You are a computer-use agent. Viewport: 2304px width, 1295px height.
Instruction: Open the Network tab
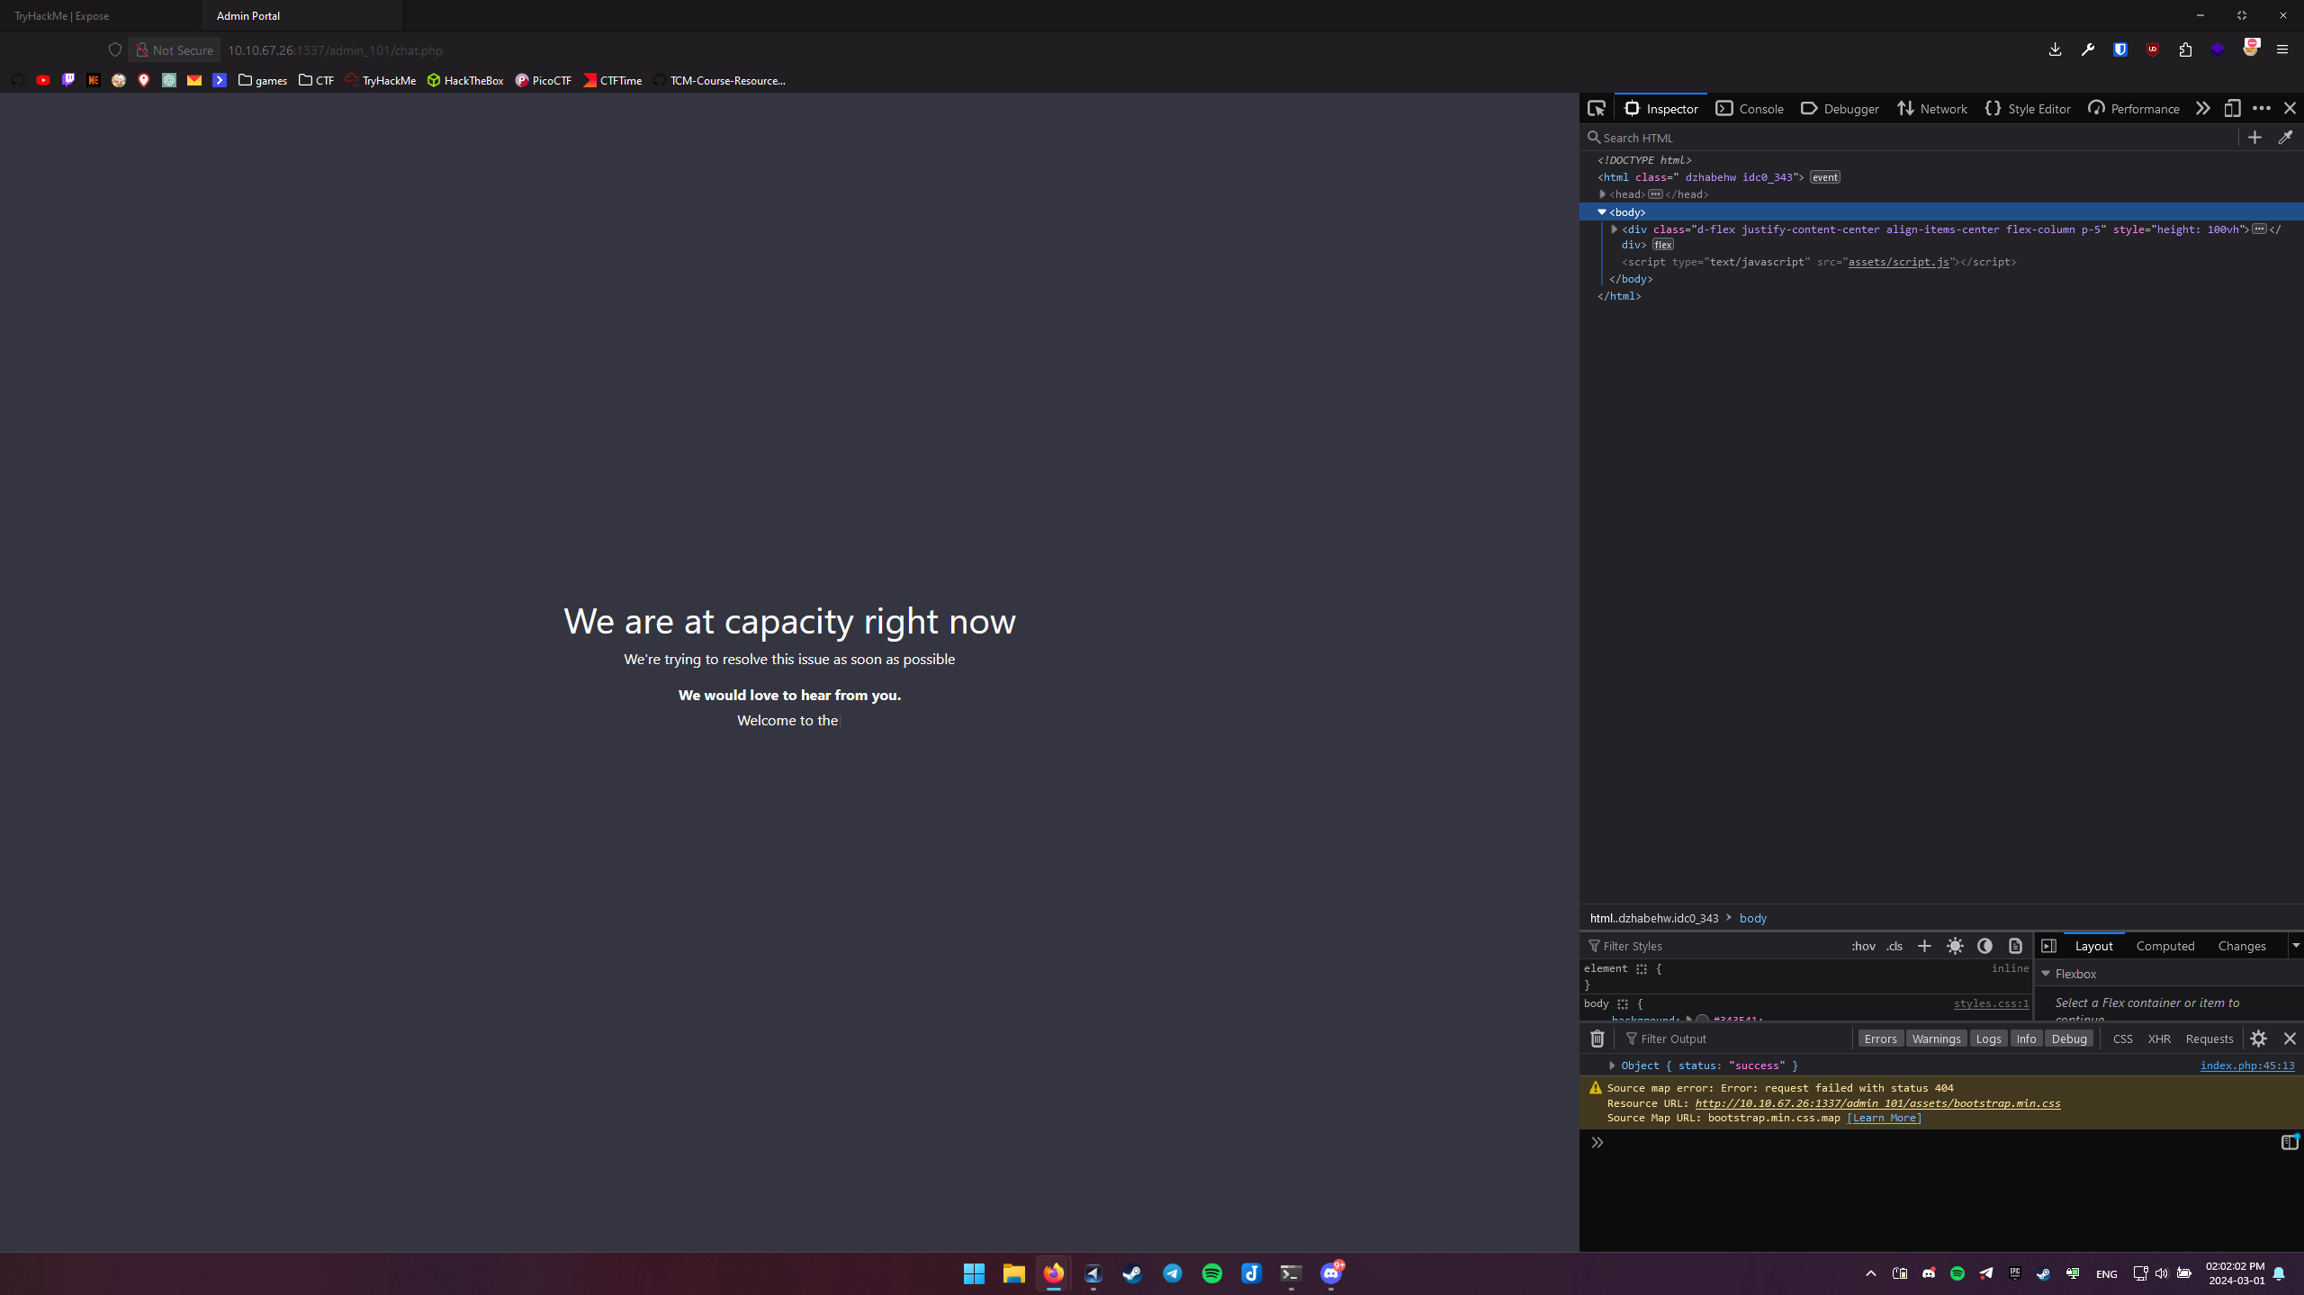(x=1932, y=108)
